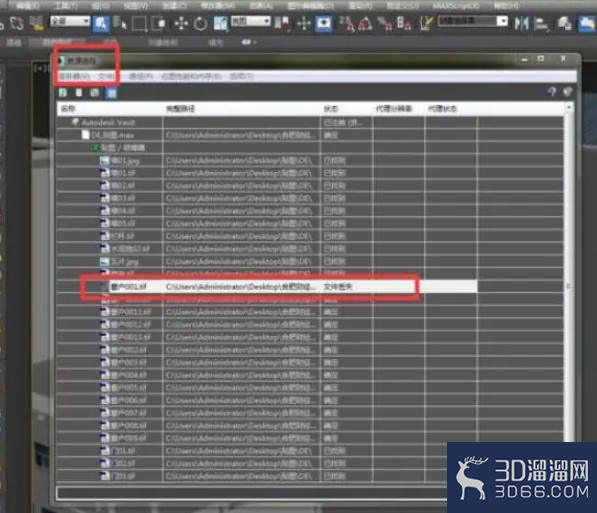
Task: Select the Autodesk Vault tree row
Action: 310,122
